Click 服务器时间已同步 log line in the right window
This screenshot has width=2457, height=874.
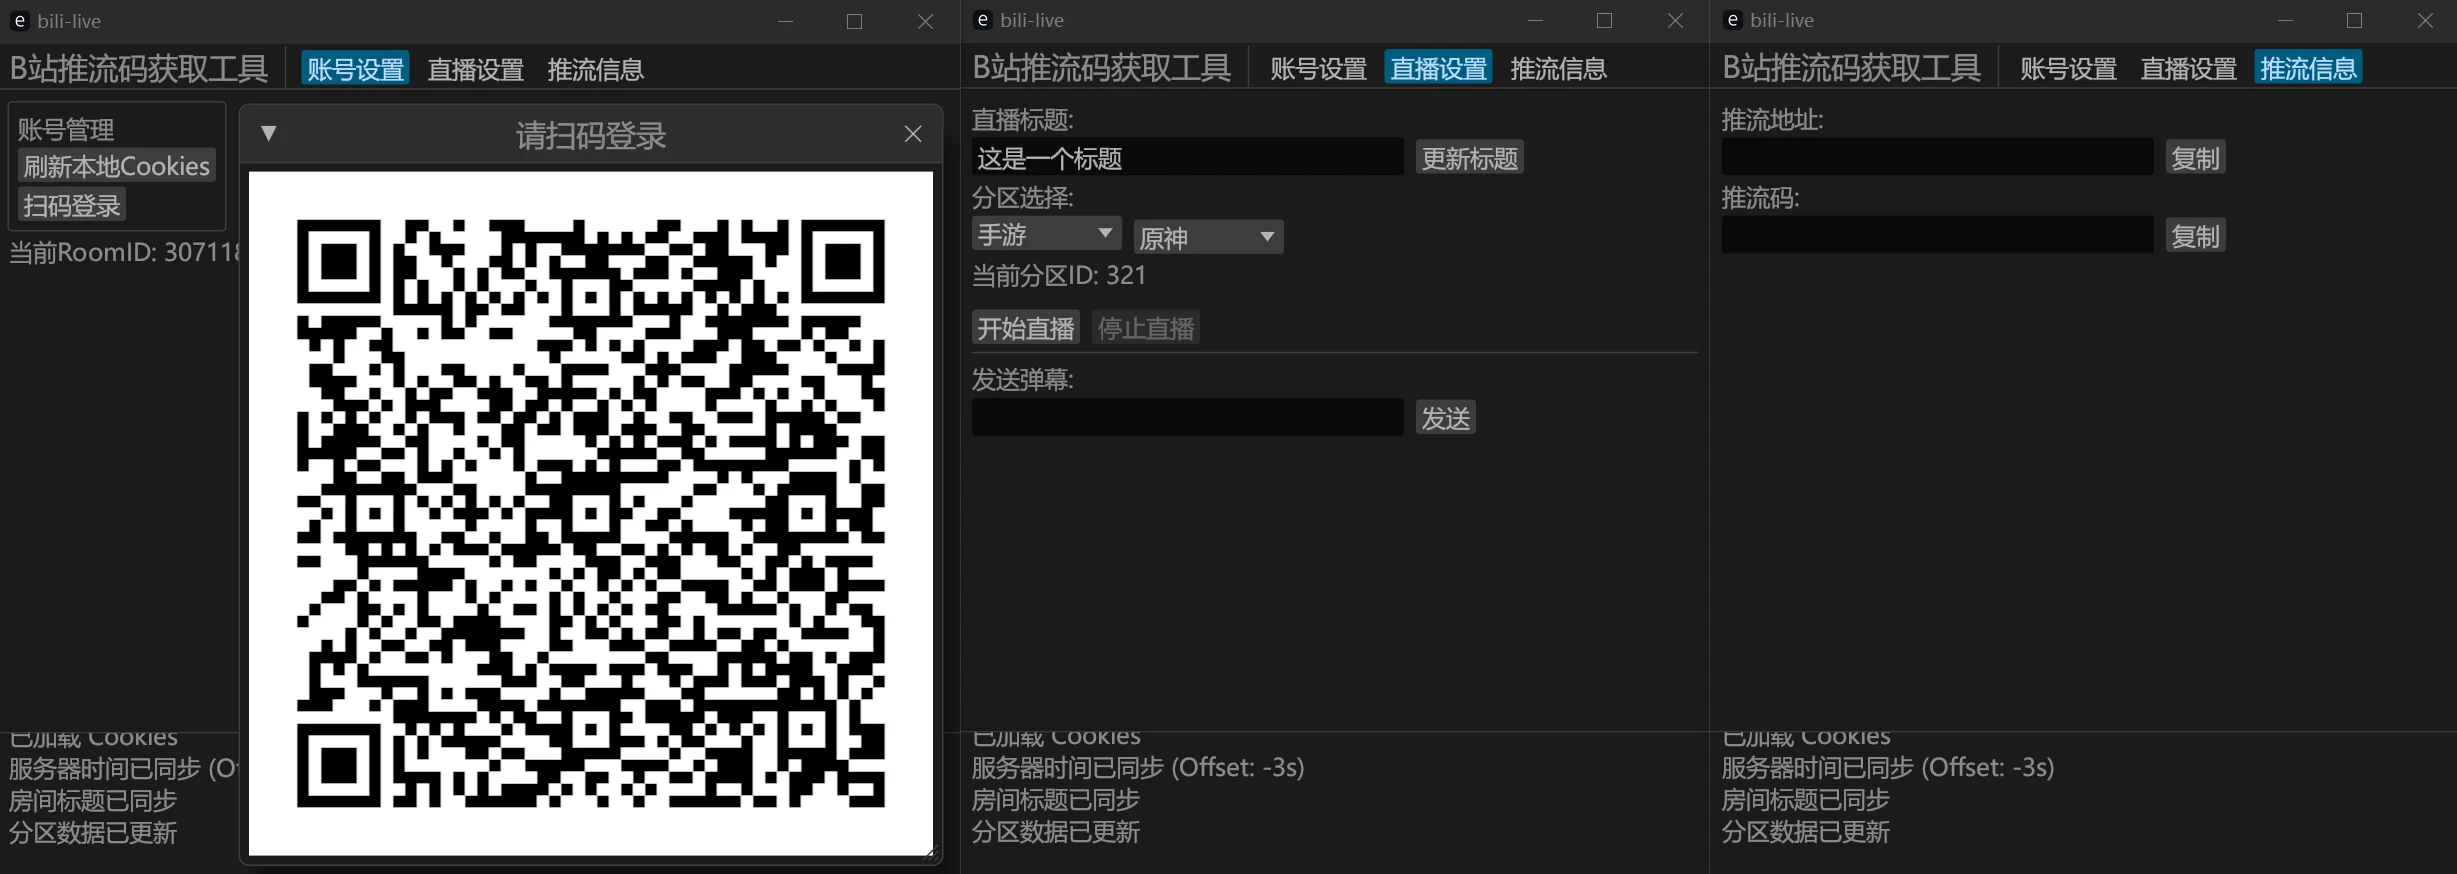pyautogui.click(x=1888, y=768)
